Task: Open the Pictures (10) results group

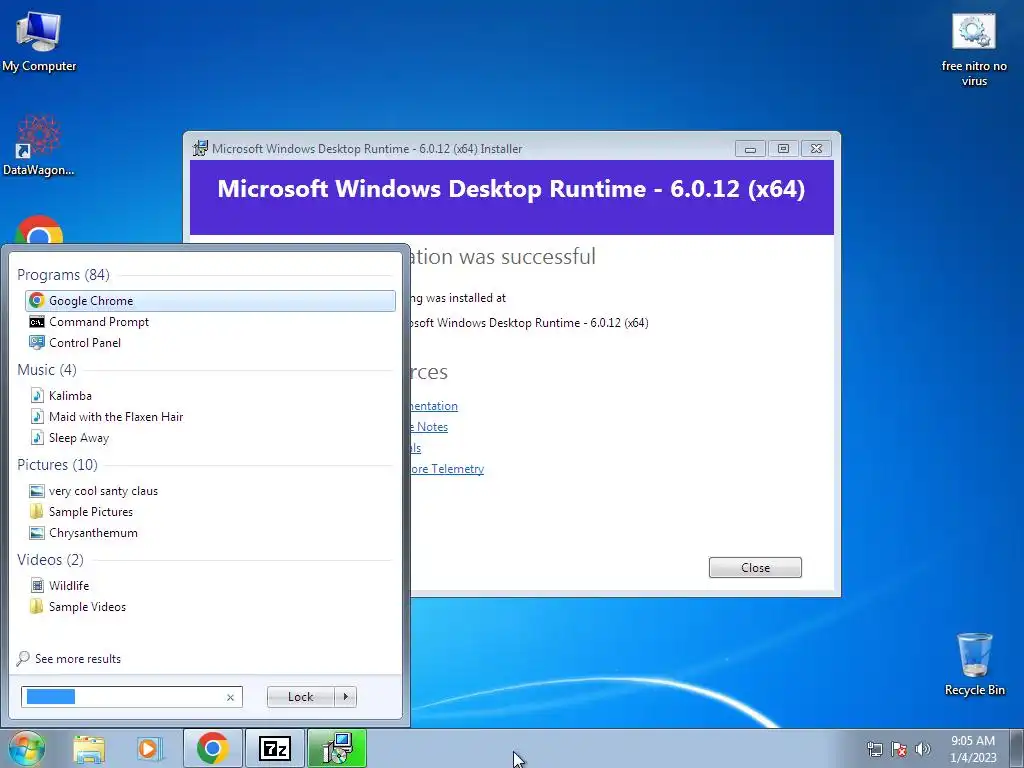Action: (x=57, y=465)
